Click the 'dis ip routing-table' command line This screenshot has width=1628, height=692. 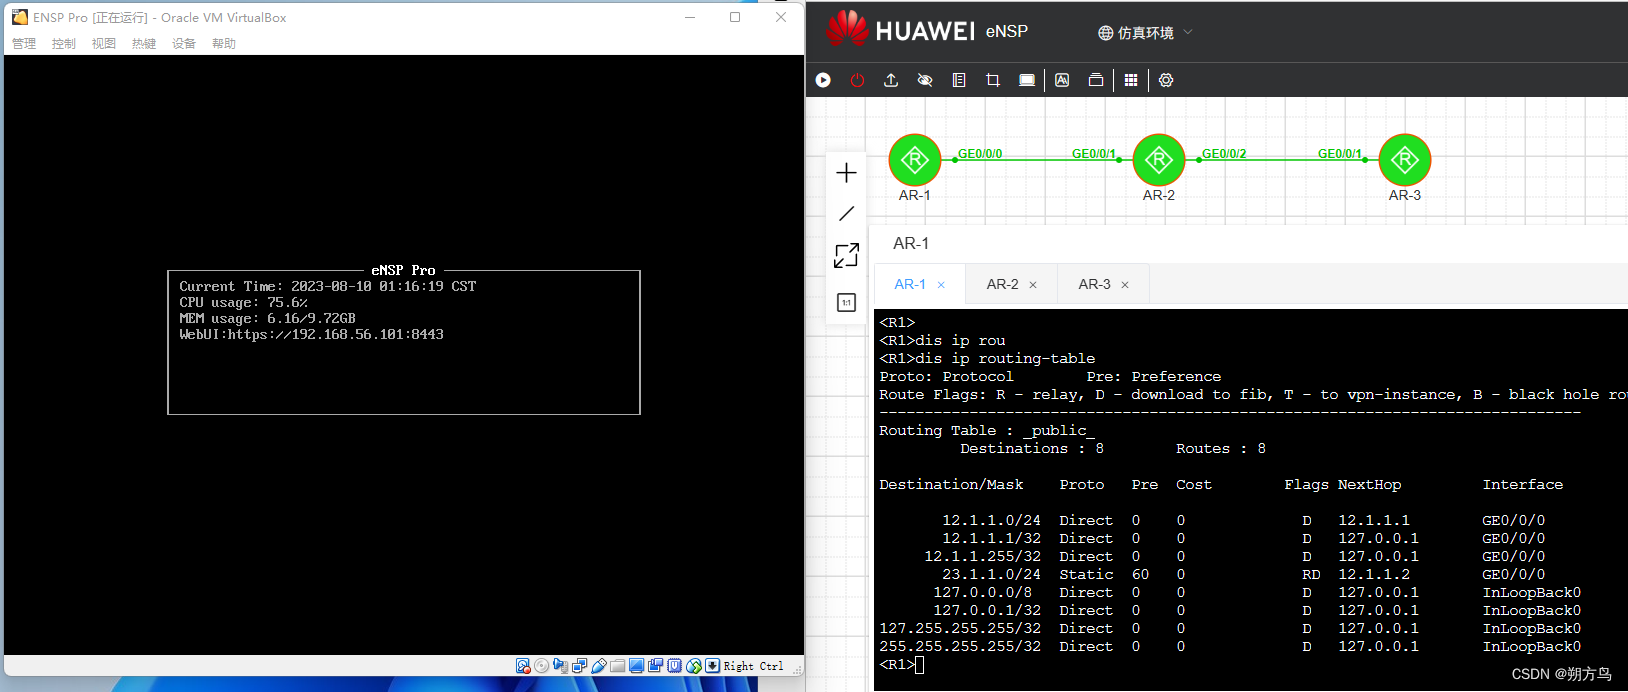[x=987, y=358]
